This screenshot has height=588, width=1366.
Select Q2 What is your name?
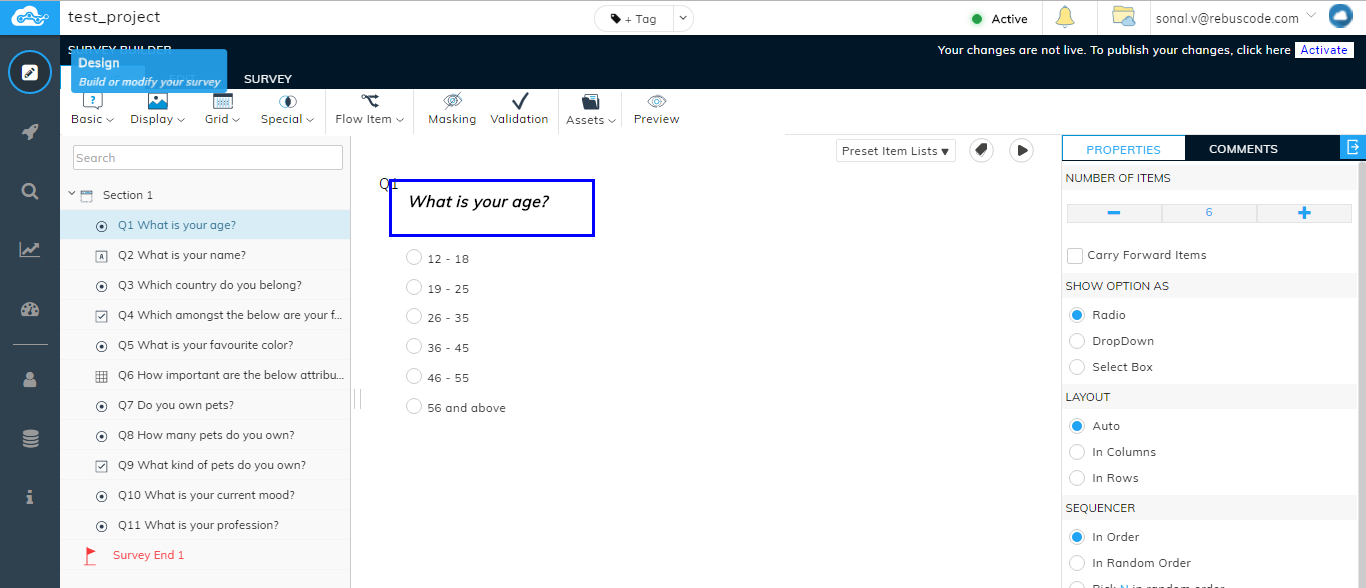click(x=205, y=255)
